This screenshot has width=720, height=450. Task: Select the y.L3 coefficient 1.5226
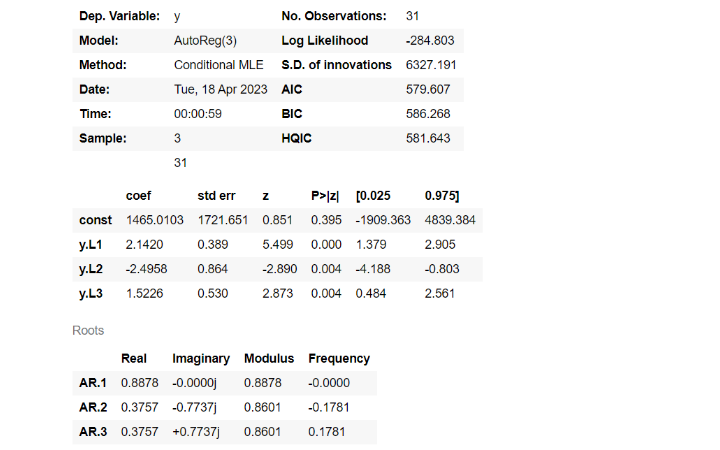pos(145,293)
